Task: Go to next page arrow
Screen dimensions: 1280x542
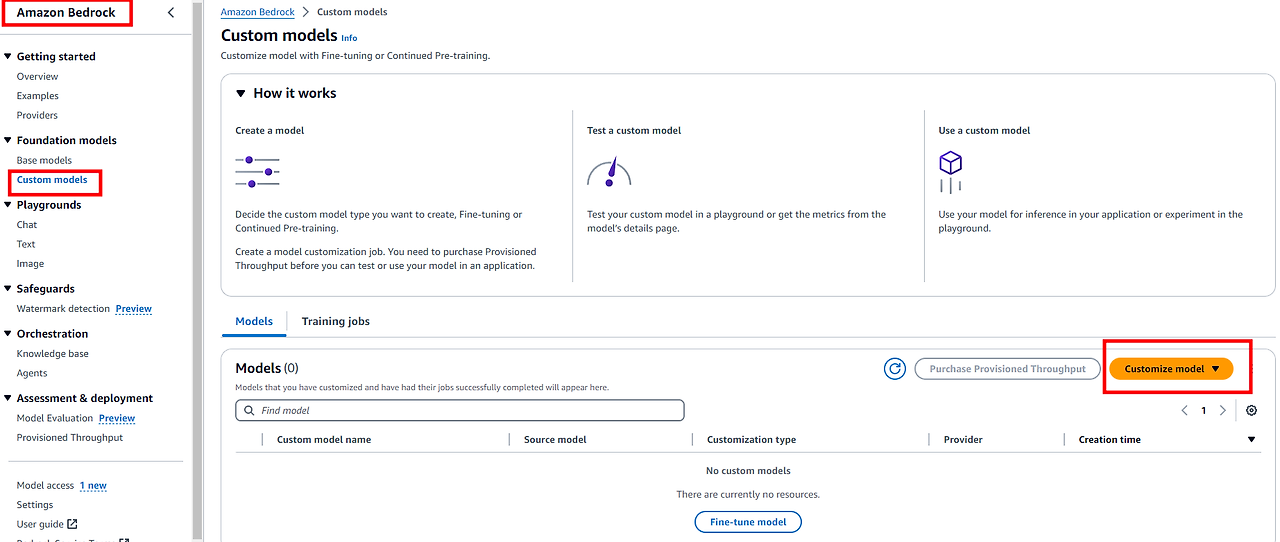Action: pyautogui.click(x=1222, y=411)
